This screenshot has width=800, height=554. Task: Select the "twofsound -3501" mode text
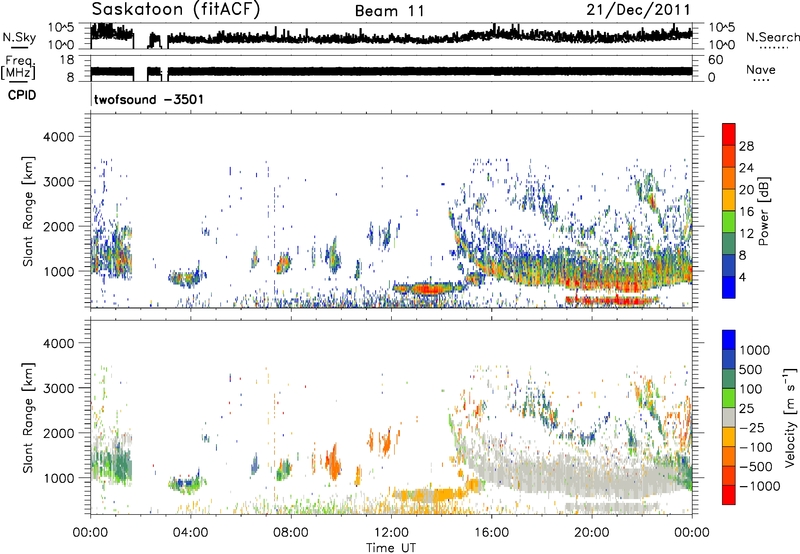(x=148, y=99)
